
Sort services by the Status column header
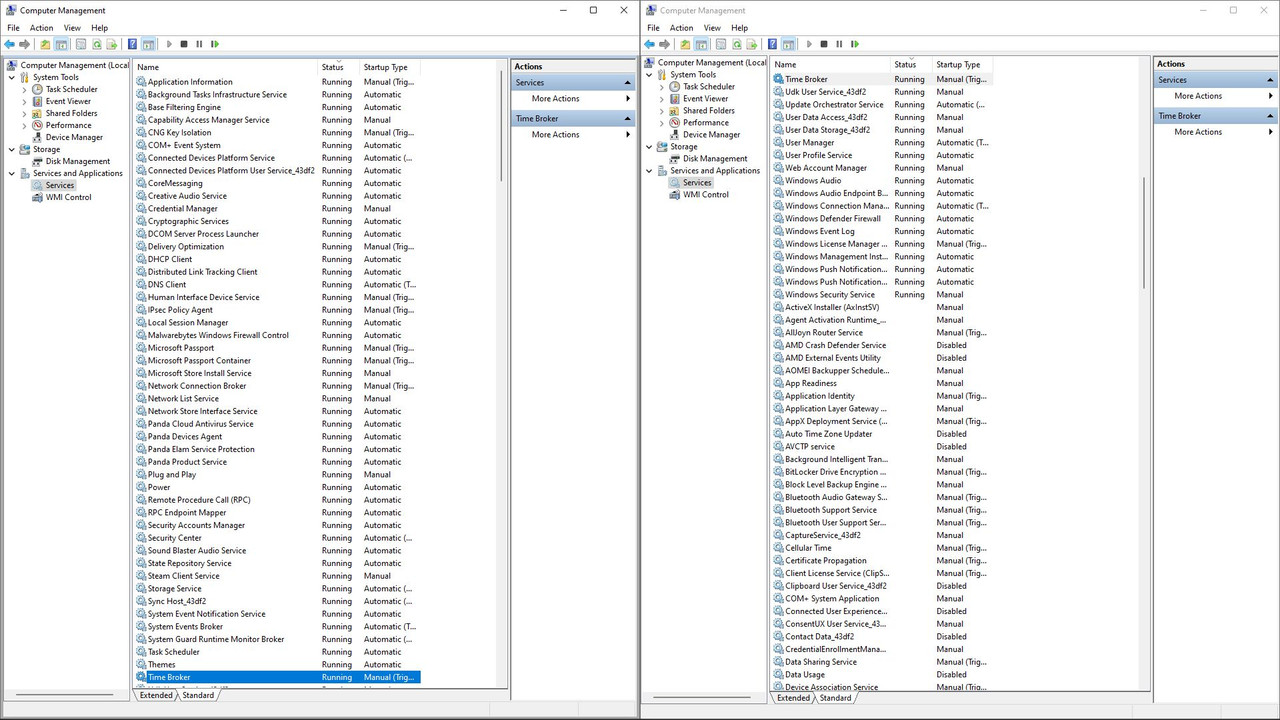click(332, 67)
